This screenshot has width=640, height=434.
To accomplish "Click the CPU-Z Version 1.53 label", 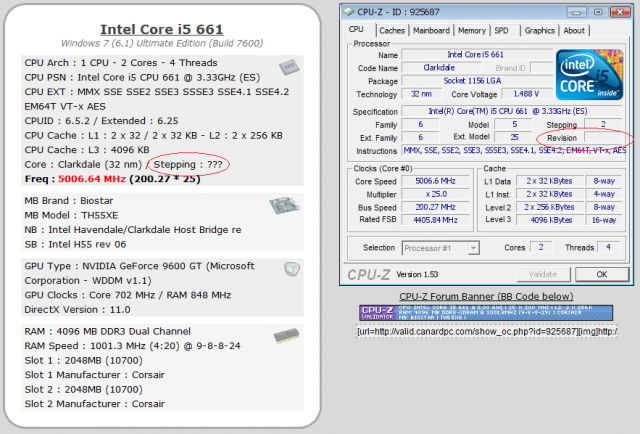I will tap(417, 274).
